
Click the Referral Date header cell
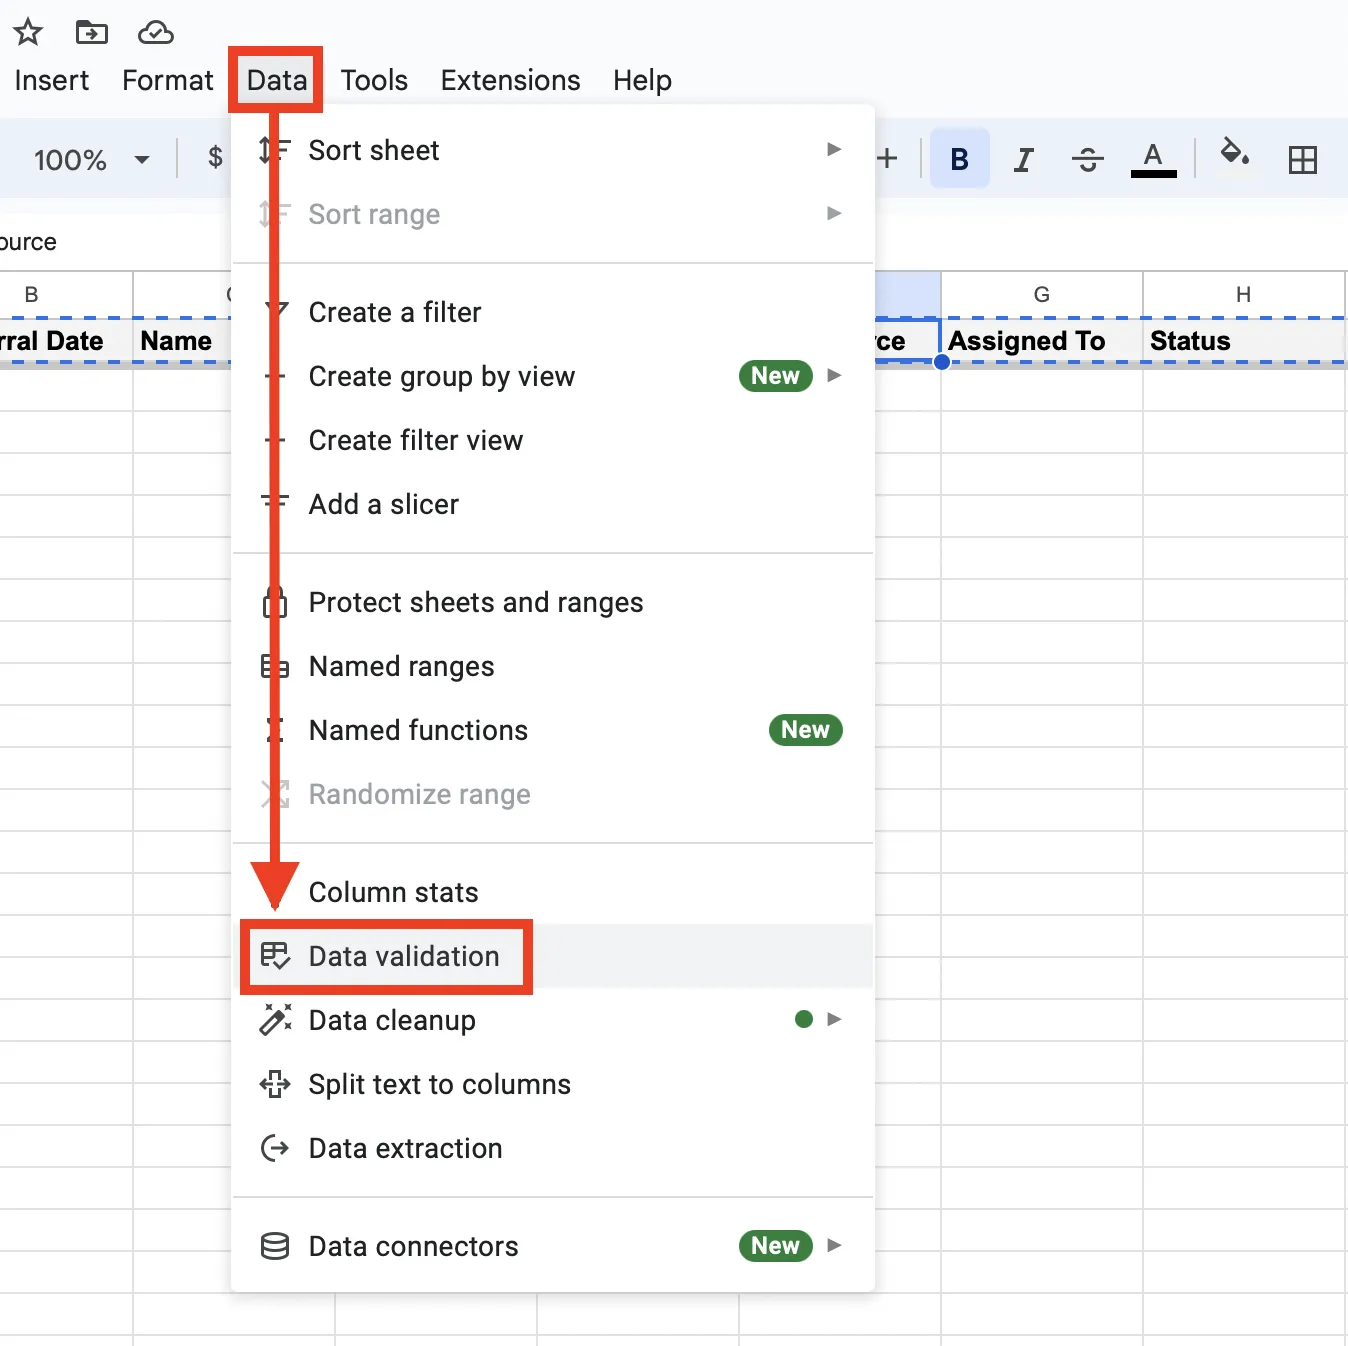[x=66, y=341]
